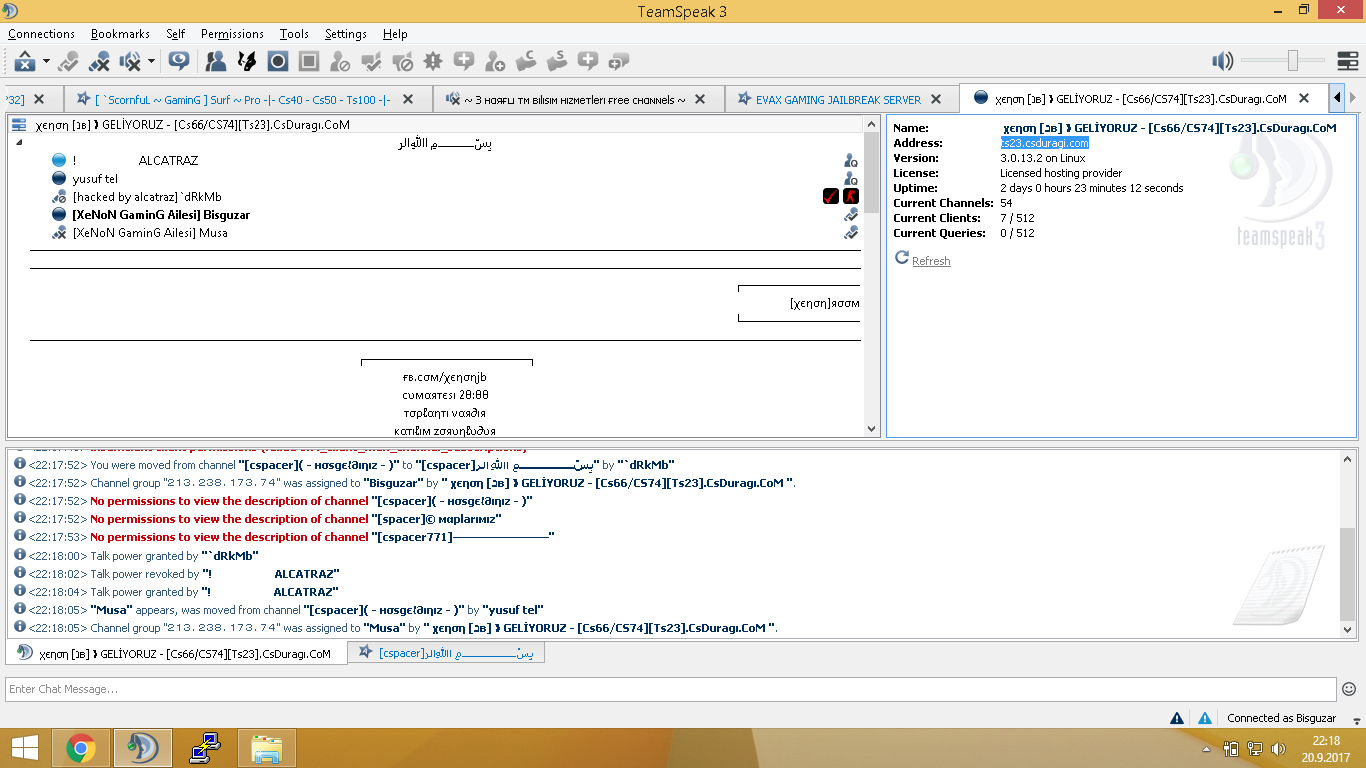Open the dropdown arrow next to mute speakers
The image size is (1366, 768).
[151, 61]
